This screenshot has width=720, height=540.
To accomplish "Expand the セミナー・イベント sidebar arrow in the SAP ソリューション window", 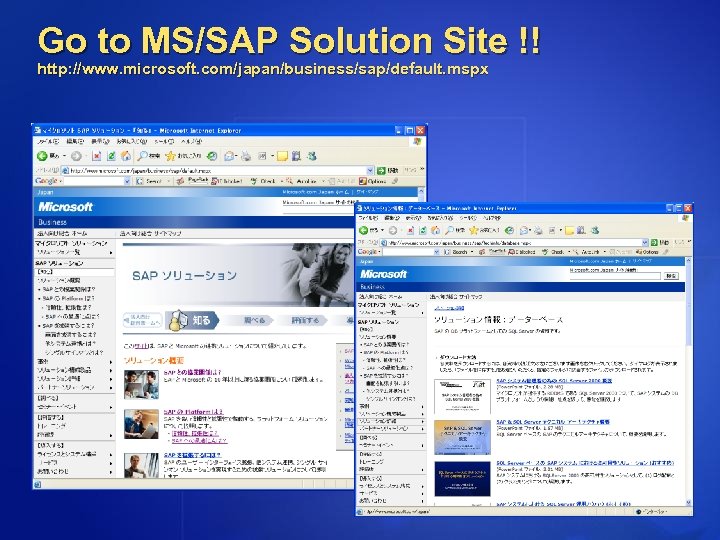I will (x=111, y=407).
